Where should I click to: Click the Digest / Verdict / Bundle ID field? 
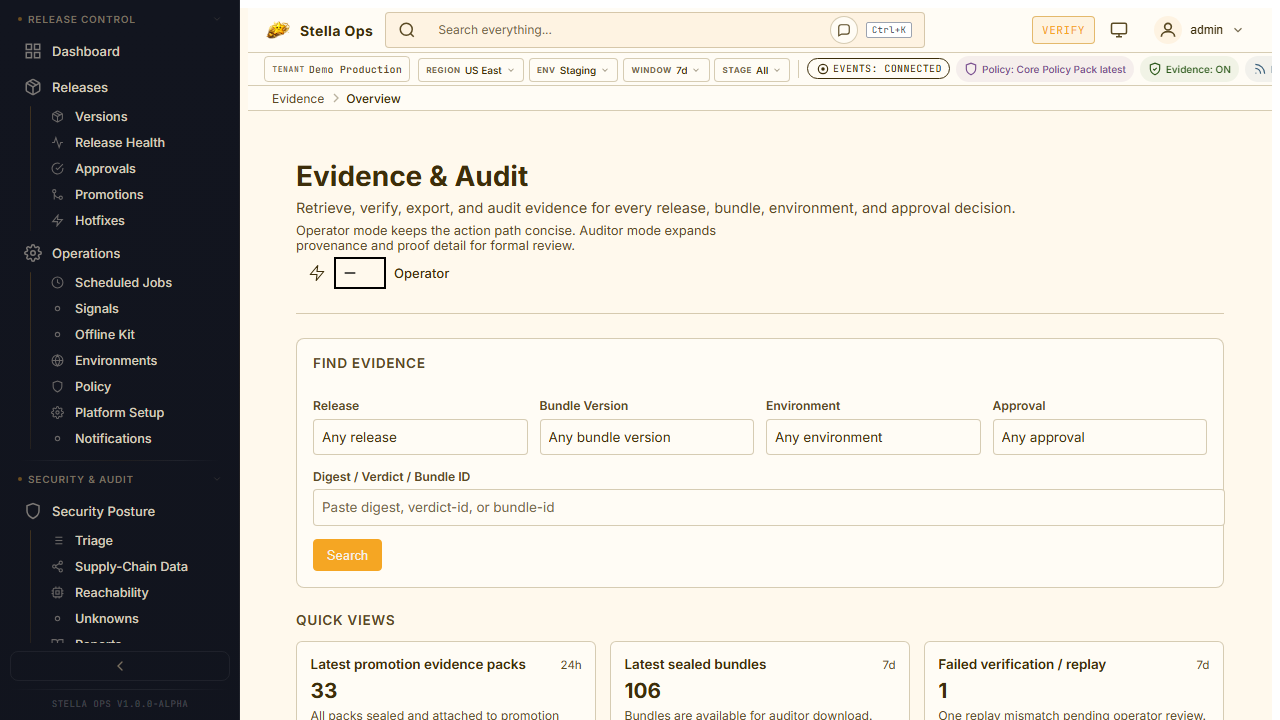pyautogui.click(x=768, y=507)
